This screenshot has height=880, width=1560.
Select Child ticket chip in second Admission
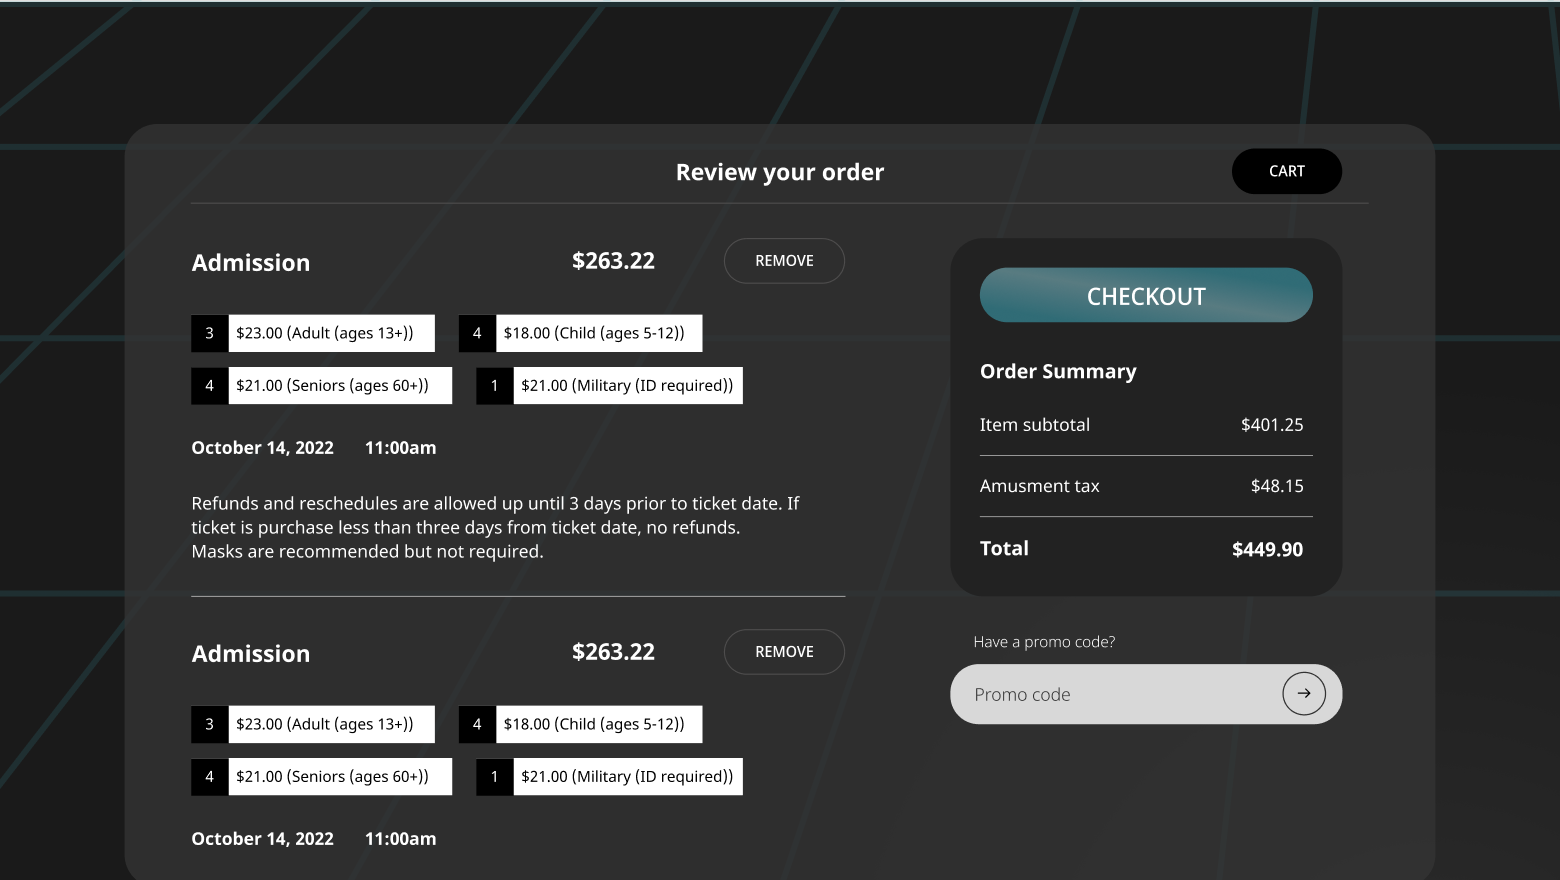(598, 724)
